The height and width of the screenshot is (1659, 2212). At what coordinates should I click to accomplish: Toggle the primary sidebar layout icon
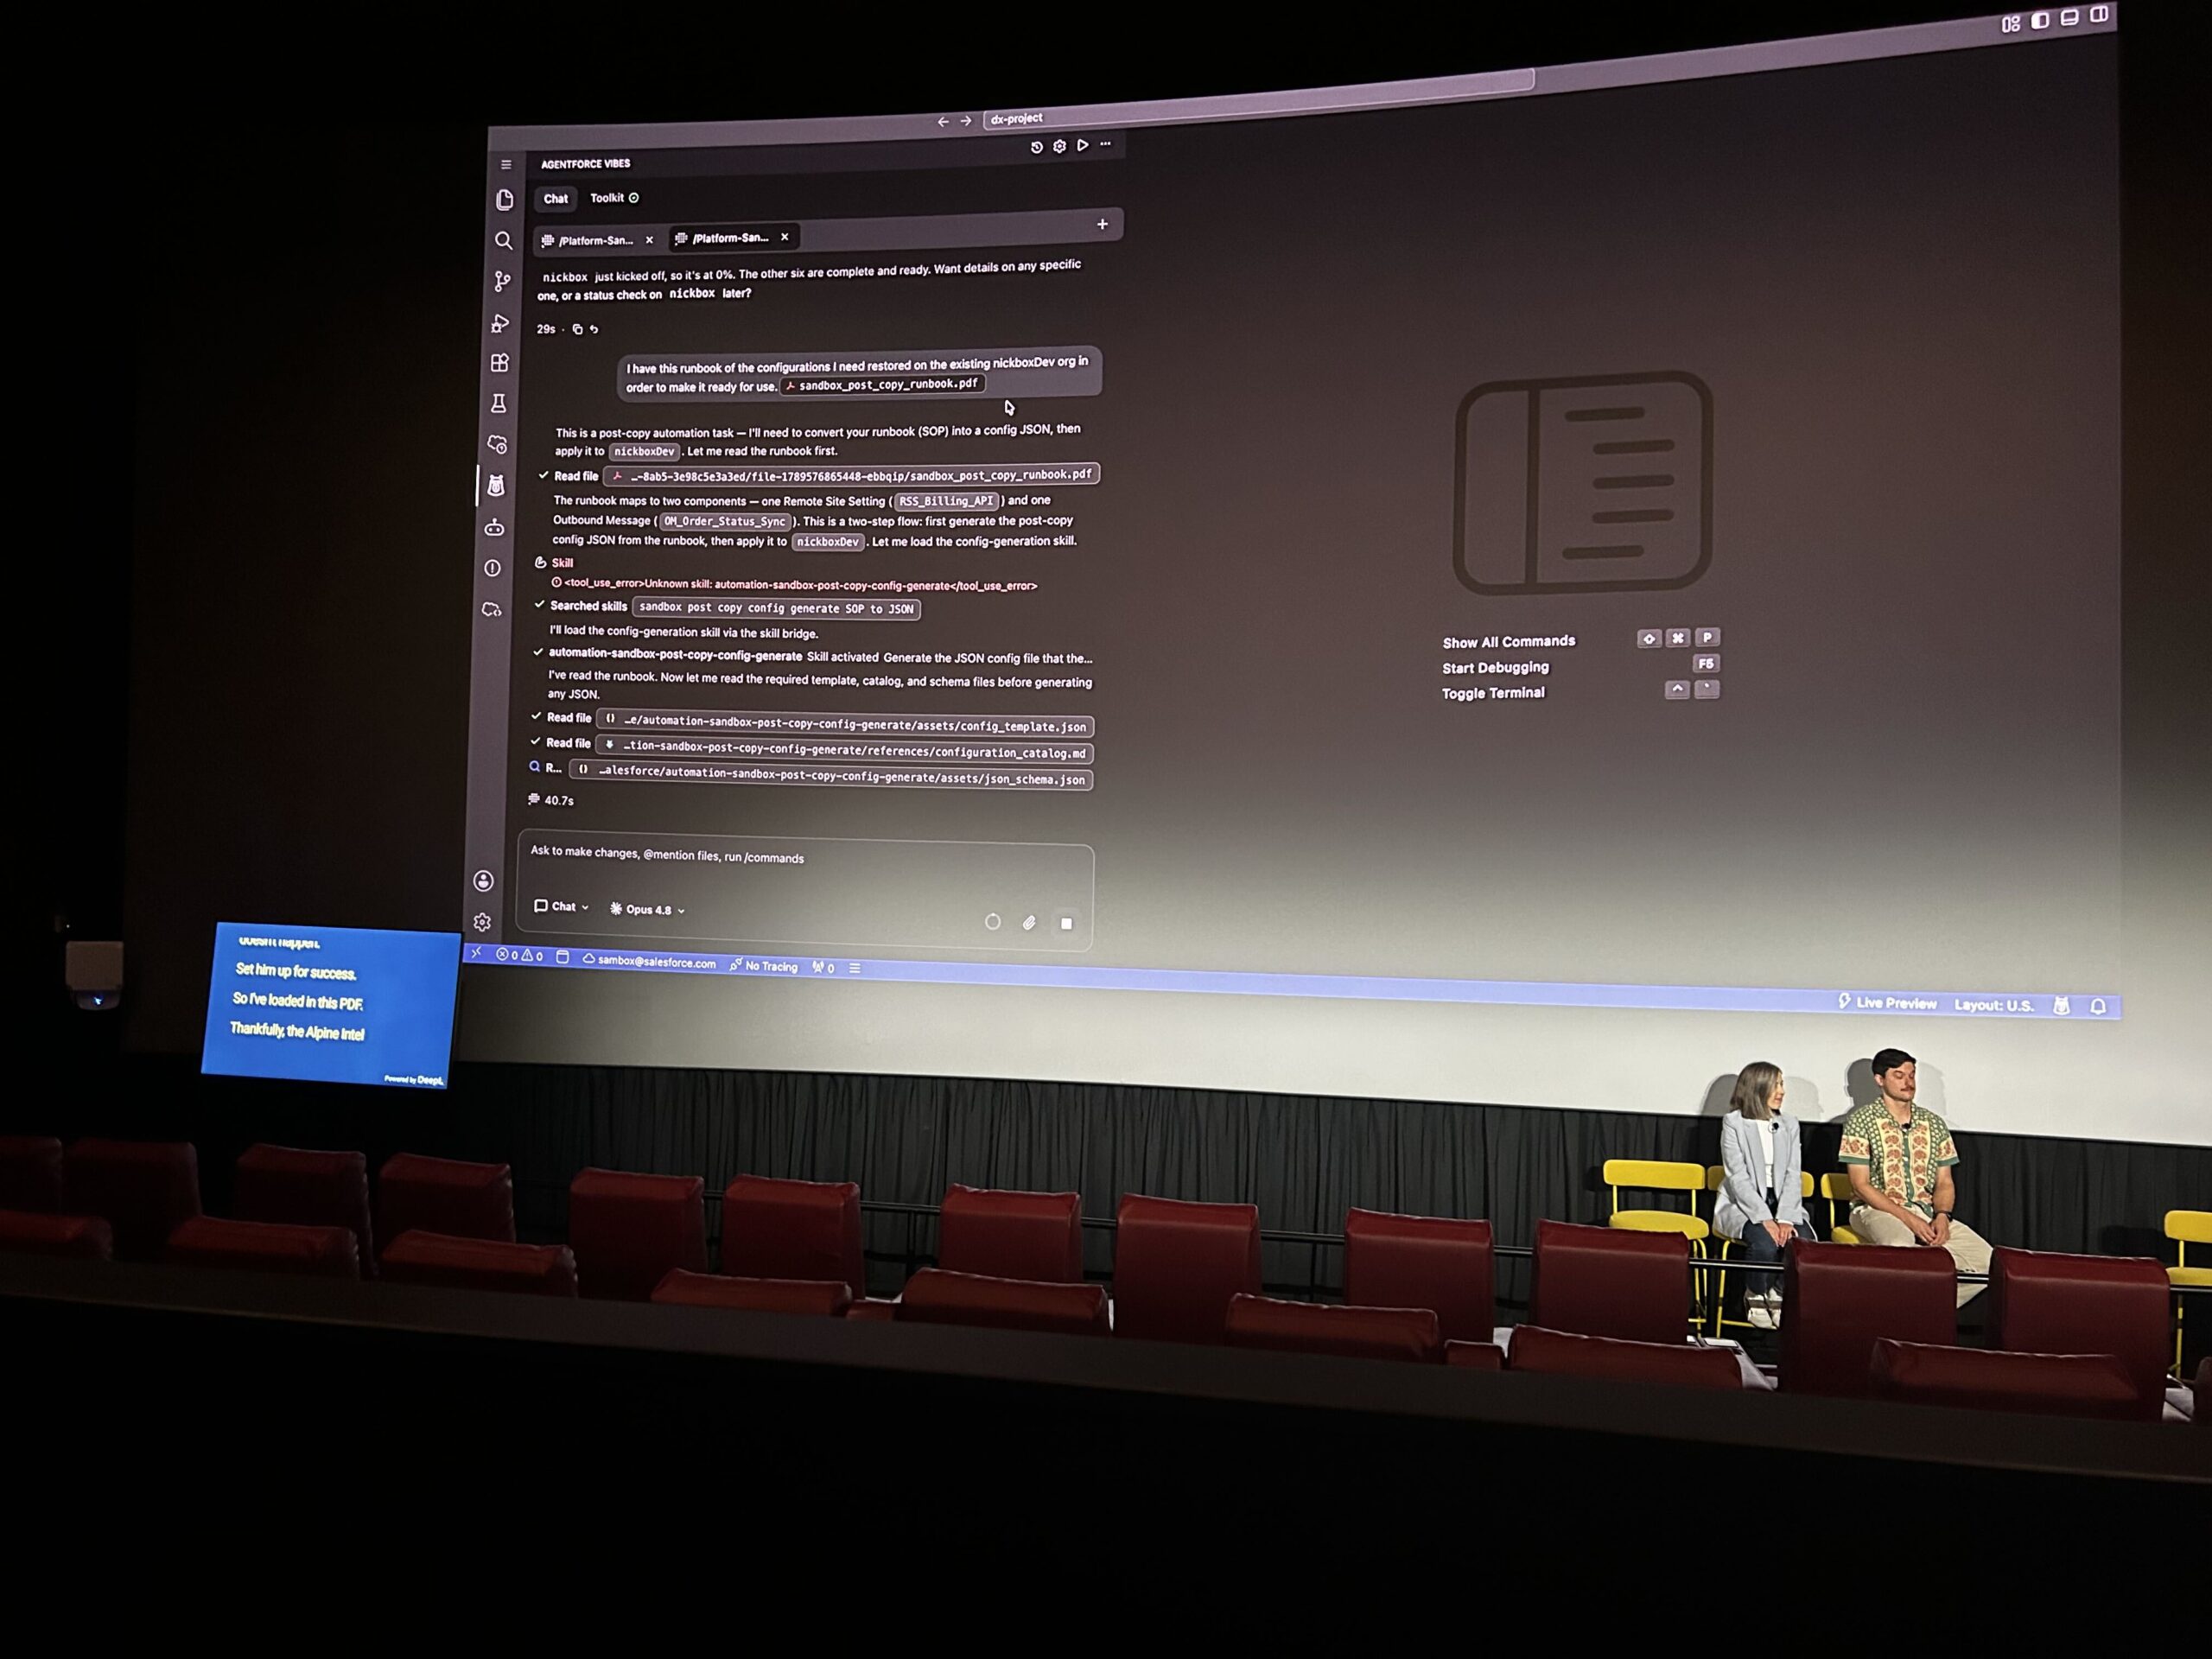[2040, 20]
